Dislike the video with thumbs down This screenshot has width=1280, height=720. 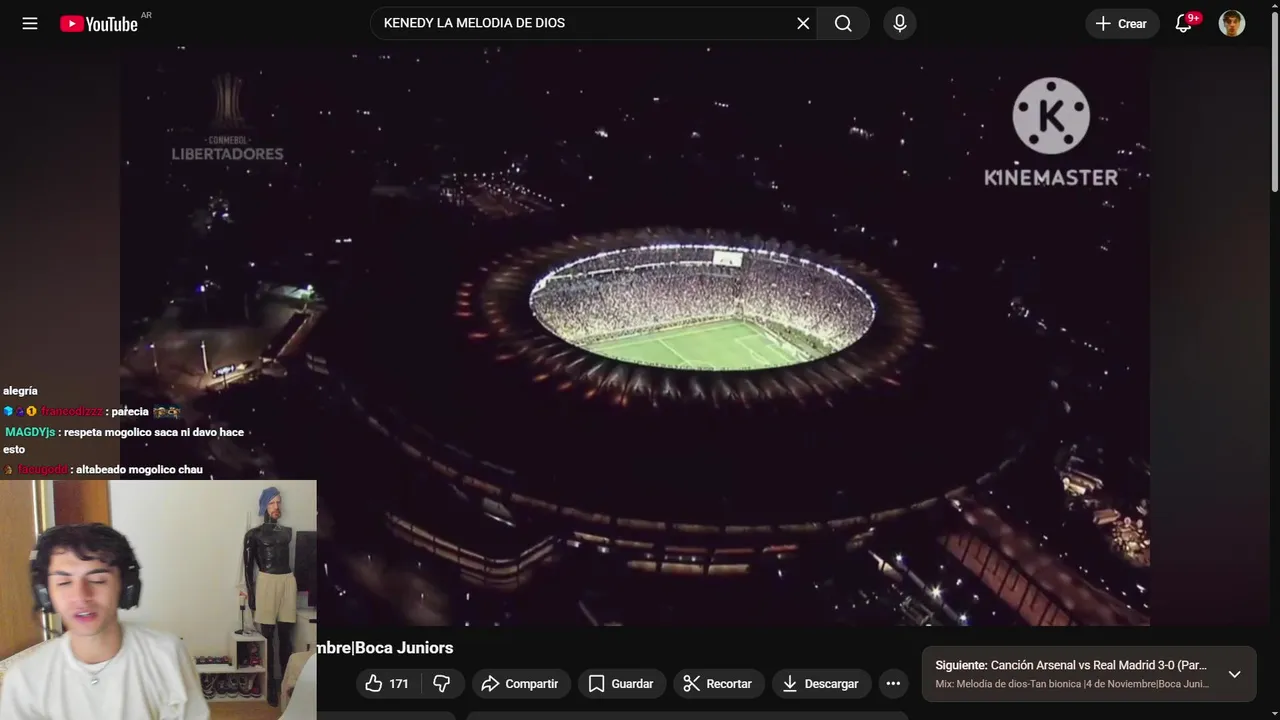click(441, 683)
